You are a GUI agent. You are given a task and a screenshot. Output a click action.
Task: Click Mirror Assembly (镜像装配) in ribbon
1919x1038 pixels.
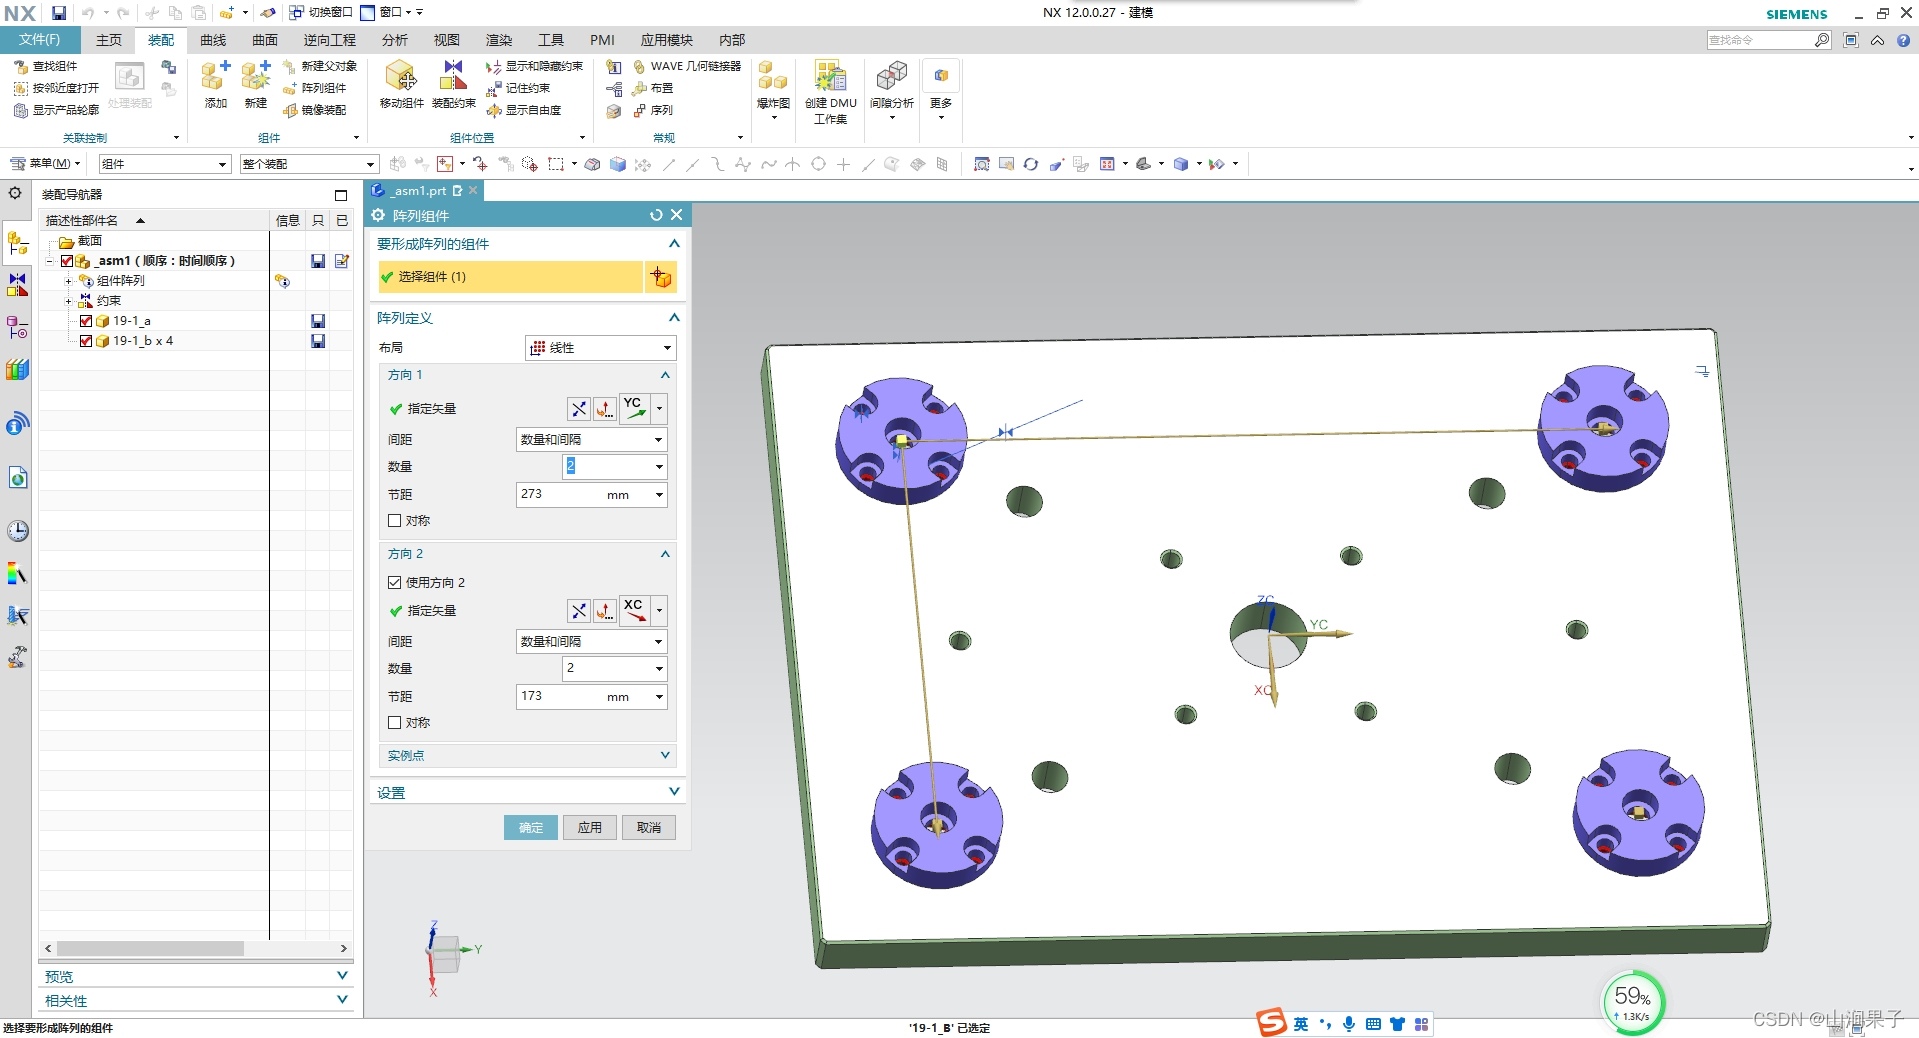pos(314,110)
